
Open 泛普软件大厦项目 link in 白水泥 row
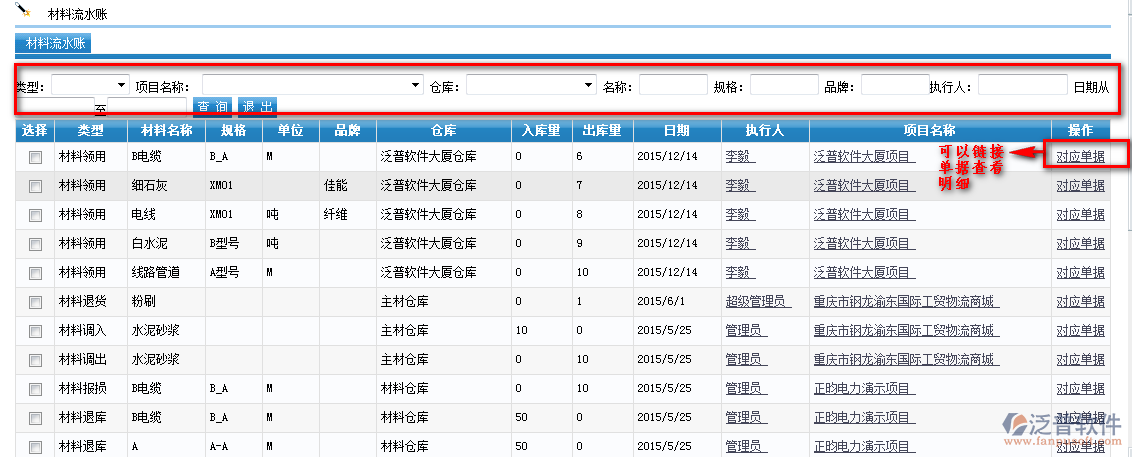click(x=863, y=244)
